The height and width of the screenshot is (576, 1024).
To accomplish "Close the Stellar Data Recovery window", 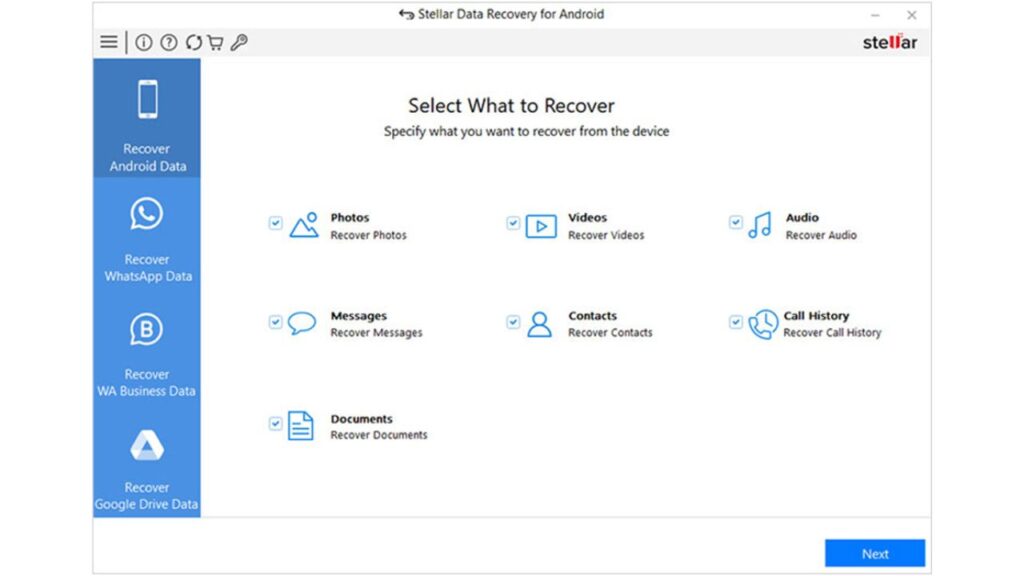I will point(912,15).
